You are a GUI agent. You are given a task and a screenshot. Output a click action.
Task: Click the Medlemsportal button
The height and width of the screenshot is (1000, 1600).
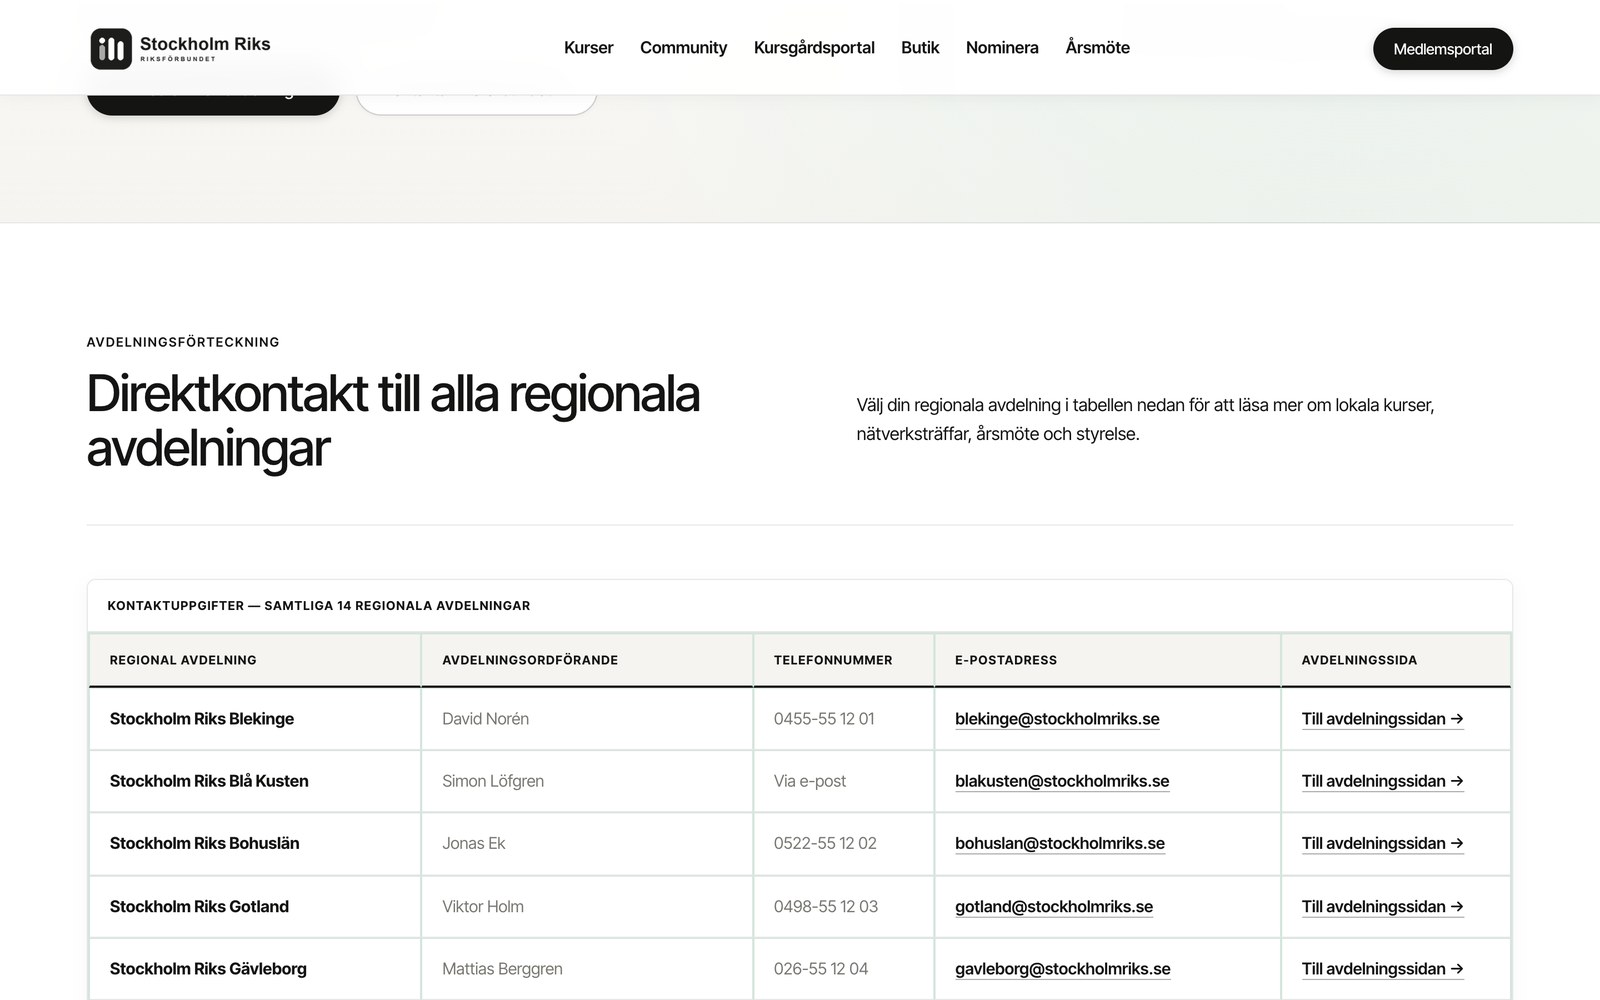coord(1443,49)
